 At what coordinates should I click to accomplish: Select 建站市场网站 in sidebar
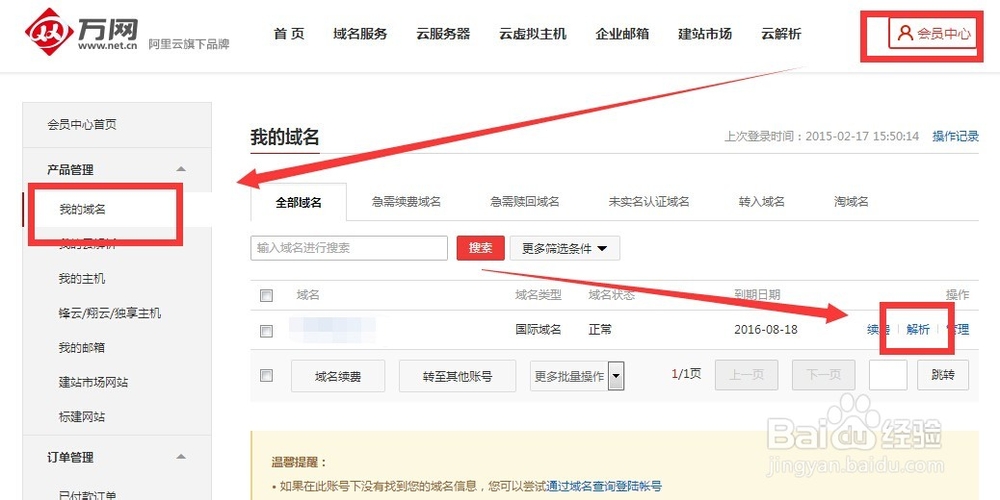(93, 382)
